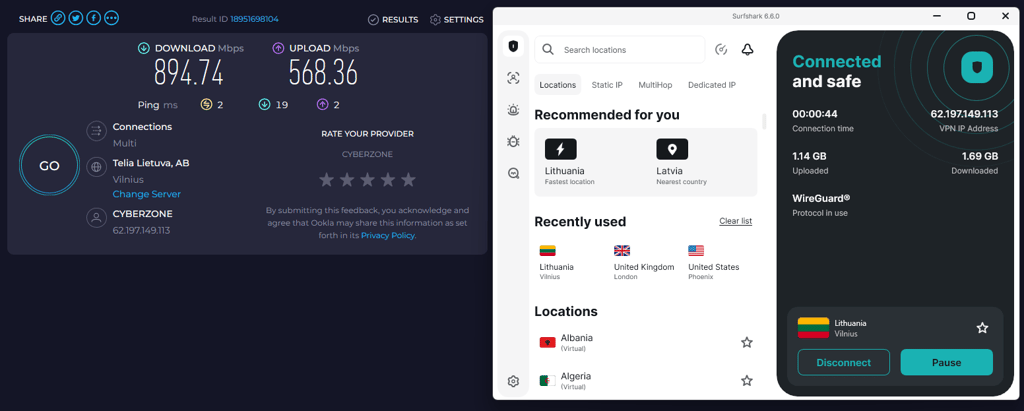Rate provider with first star
Viewport: 1024px width, 411px height.
pos(327,180)
